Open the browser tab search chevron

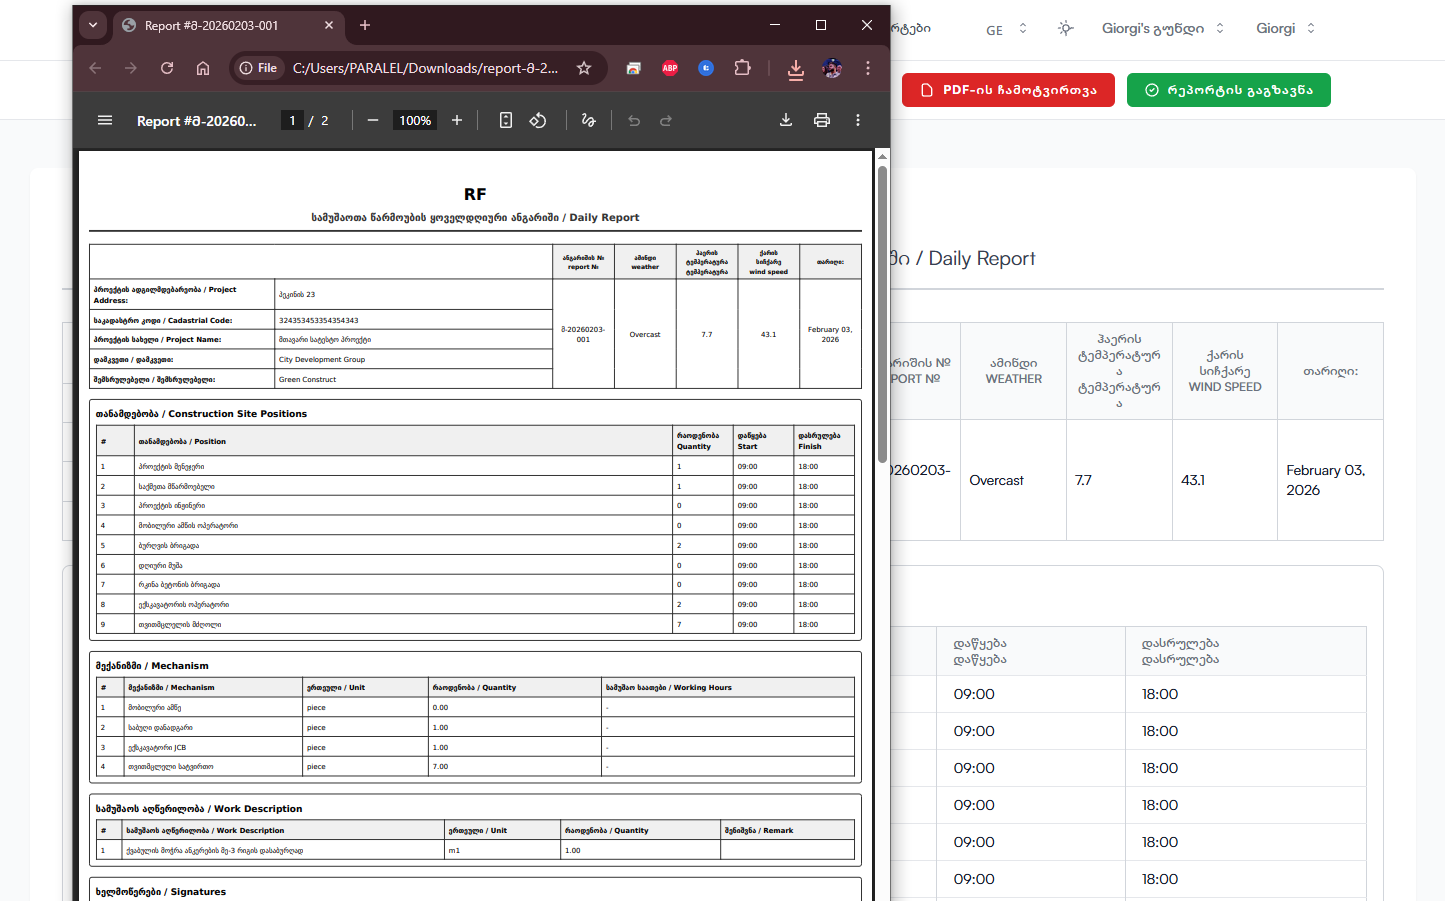point(93,25)
